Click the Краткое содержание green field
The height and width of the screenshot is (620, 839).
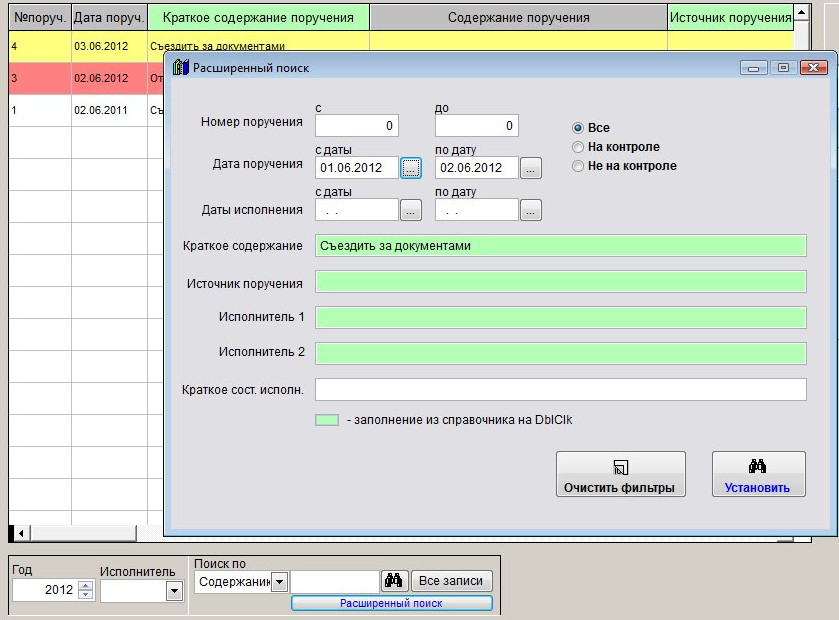(561, 246)
